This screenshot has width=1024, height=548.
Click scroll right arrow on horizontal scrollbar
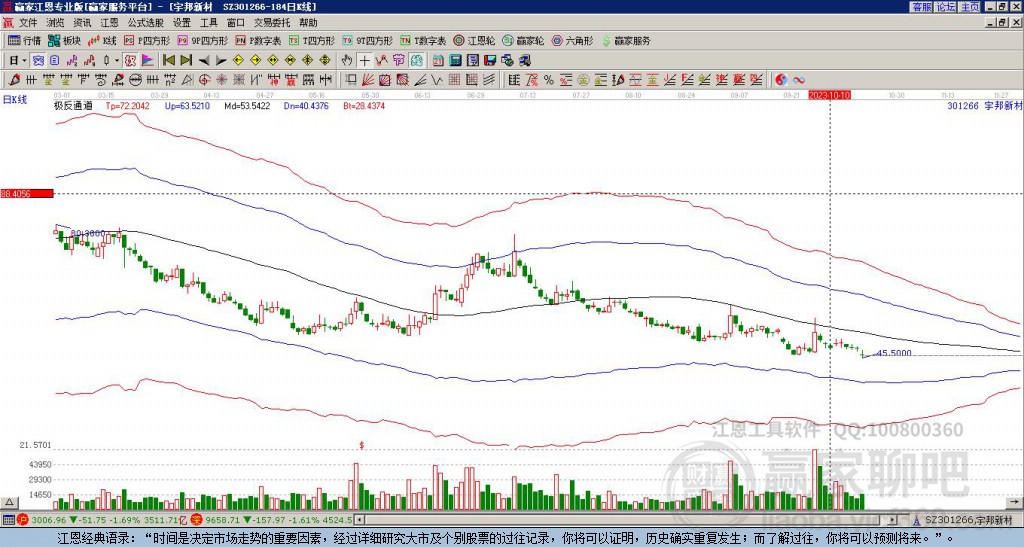893,520
